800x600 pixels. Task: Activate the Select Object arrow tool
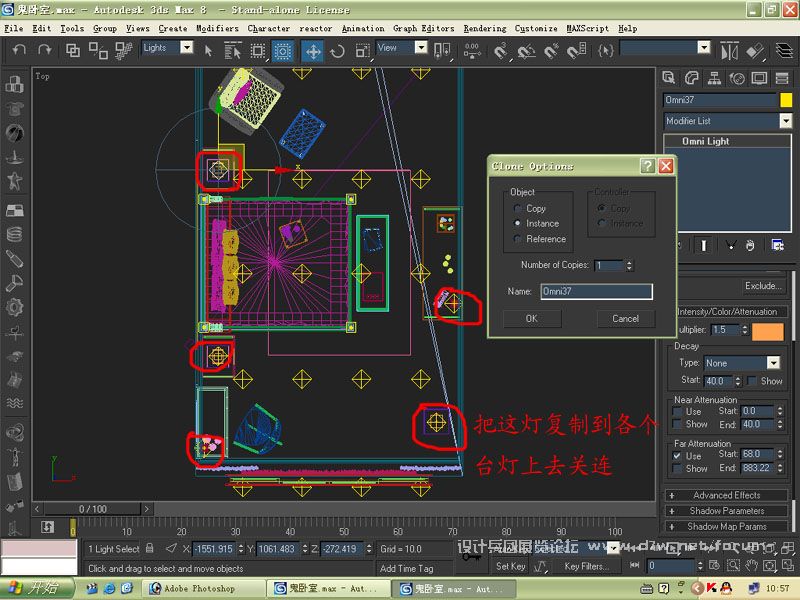[x=208, y=51]
